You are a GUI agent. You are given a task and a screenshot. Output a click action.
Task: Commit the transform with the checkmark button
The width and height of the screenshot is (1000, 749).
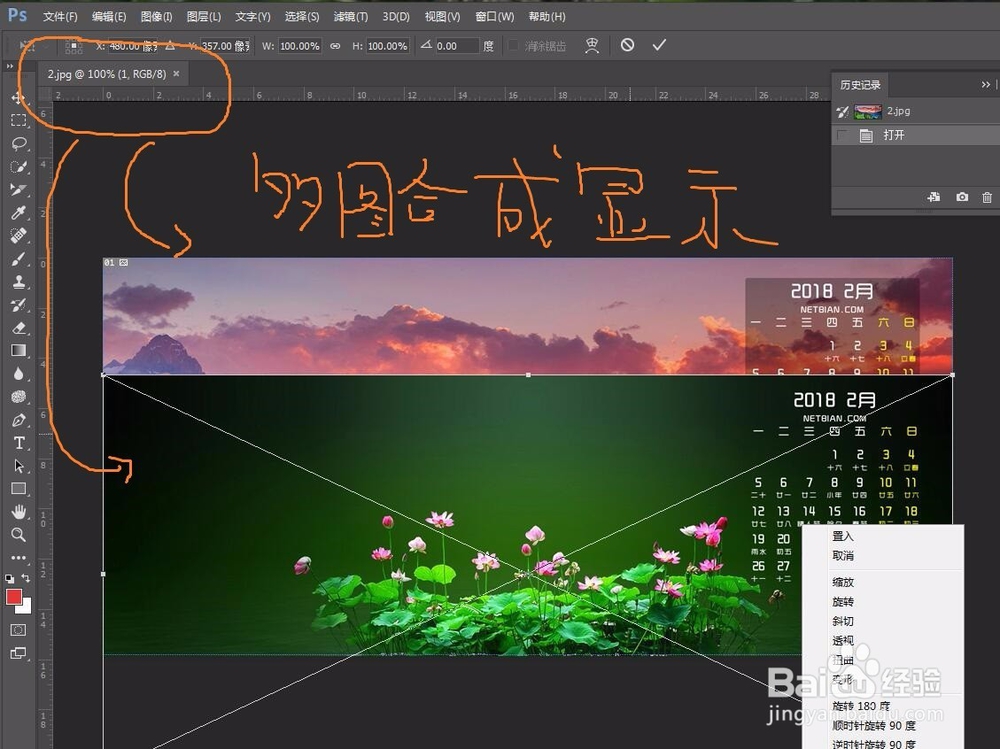pyautogui.click(x=658, y=45)
